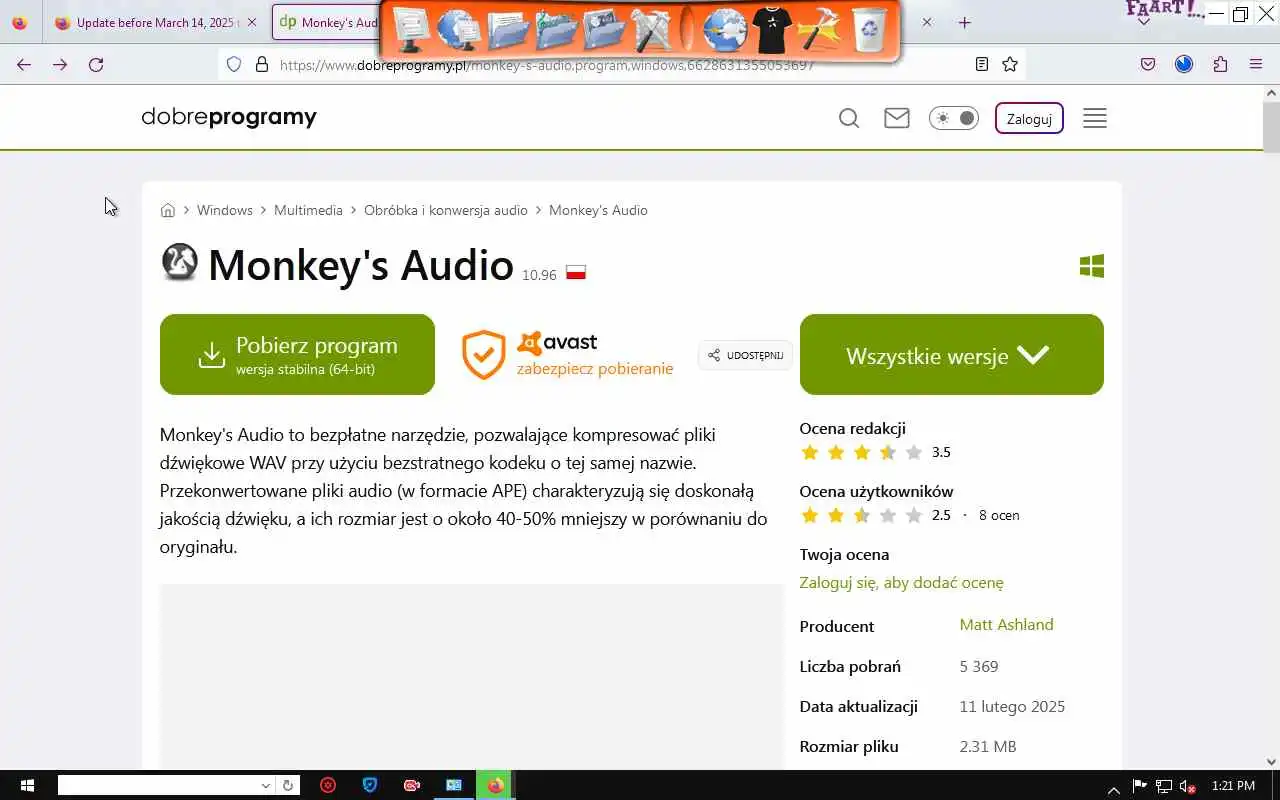Open the Multimedia breadcrumb link
The width and height of the screenshot is (1280, 800).
coord(308,210)
